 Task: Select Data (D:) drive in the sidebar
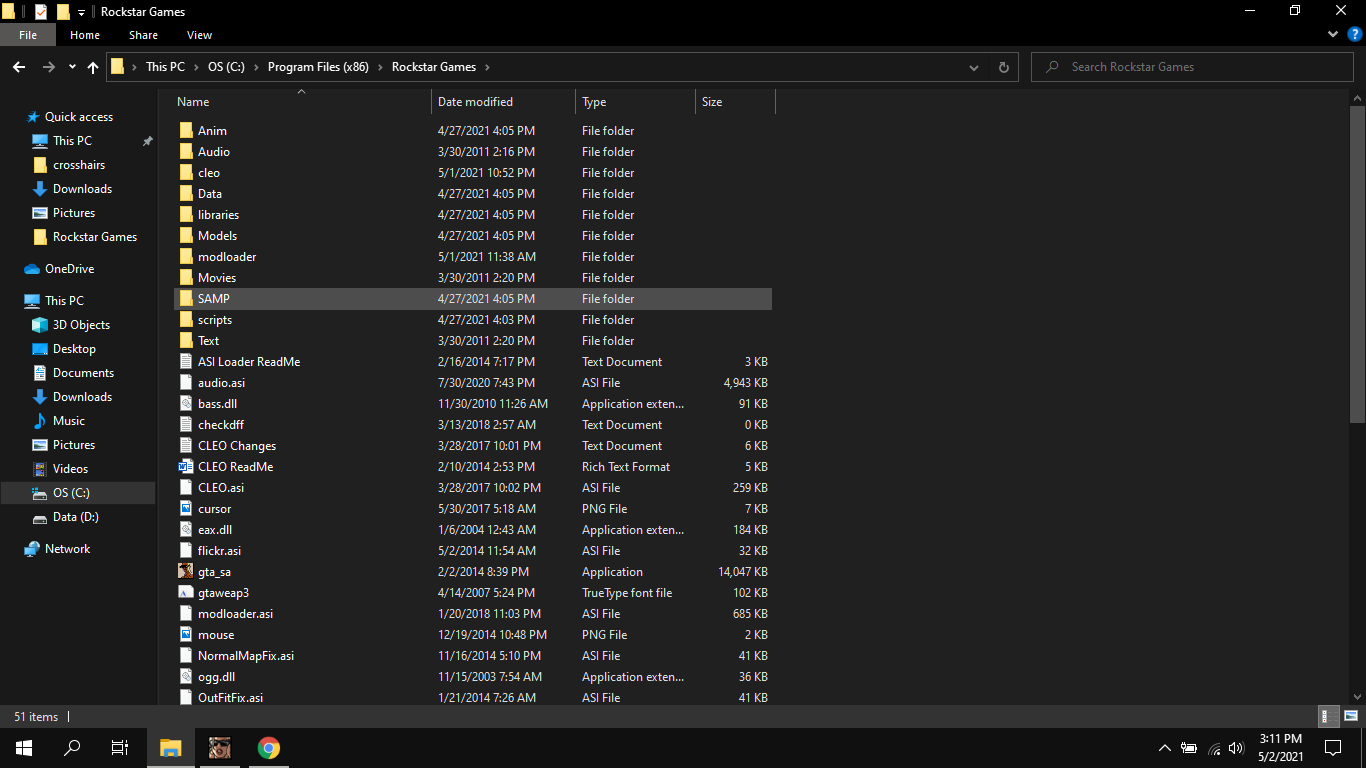pyautogui.click(x=78, y=517)
